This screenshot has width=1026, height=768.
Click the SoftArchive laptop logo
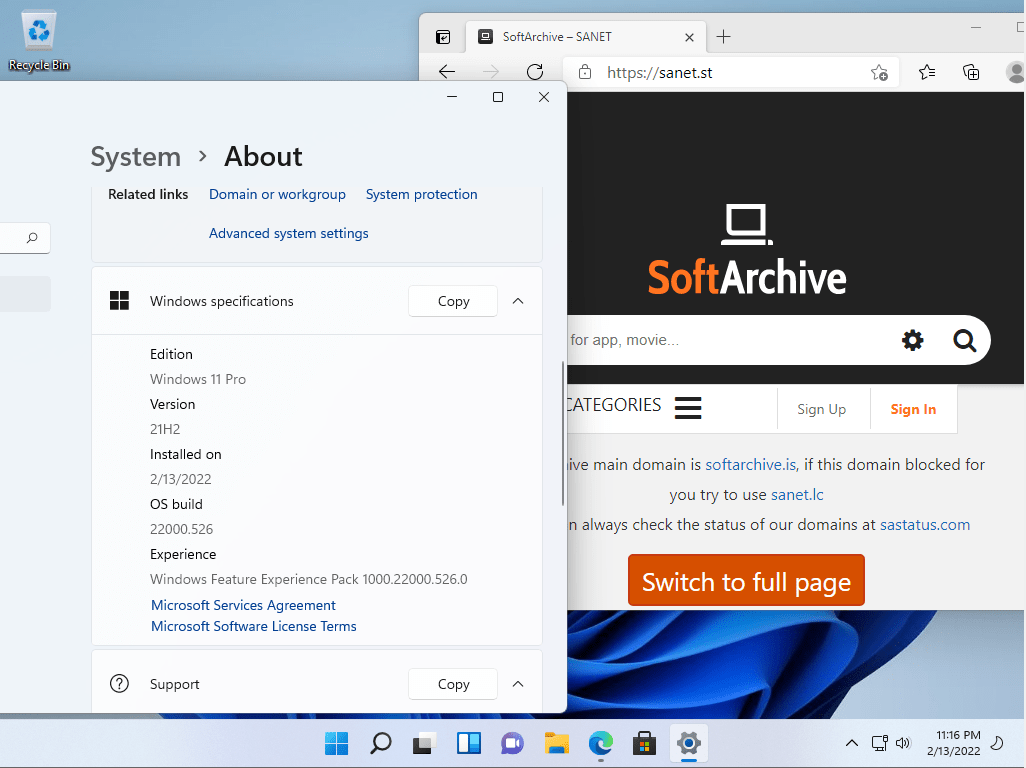coord(747,224)
